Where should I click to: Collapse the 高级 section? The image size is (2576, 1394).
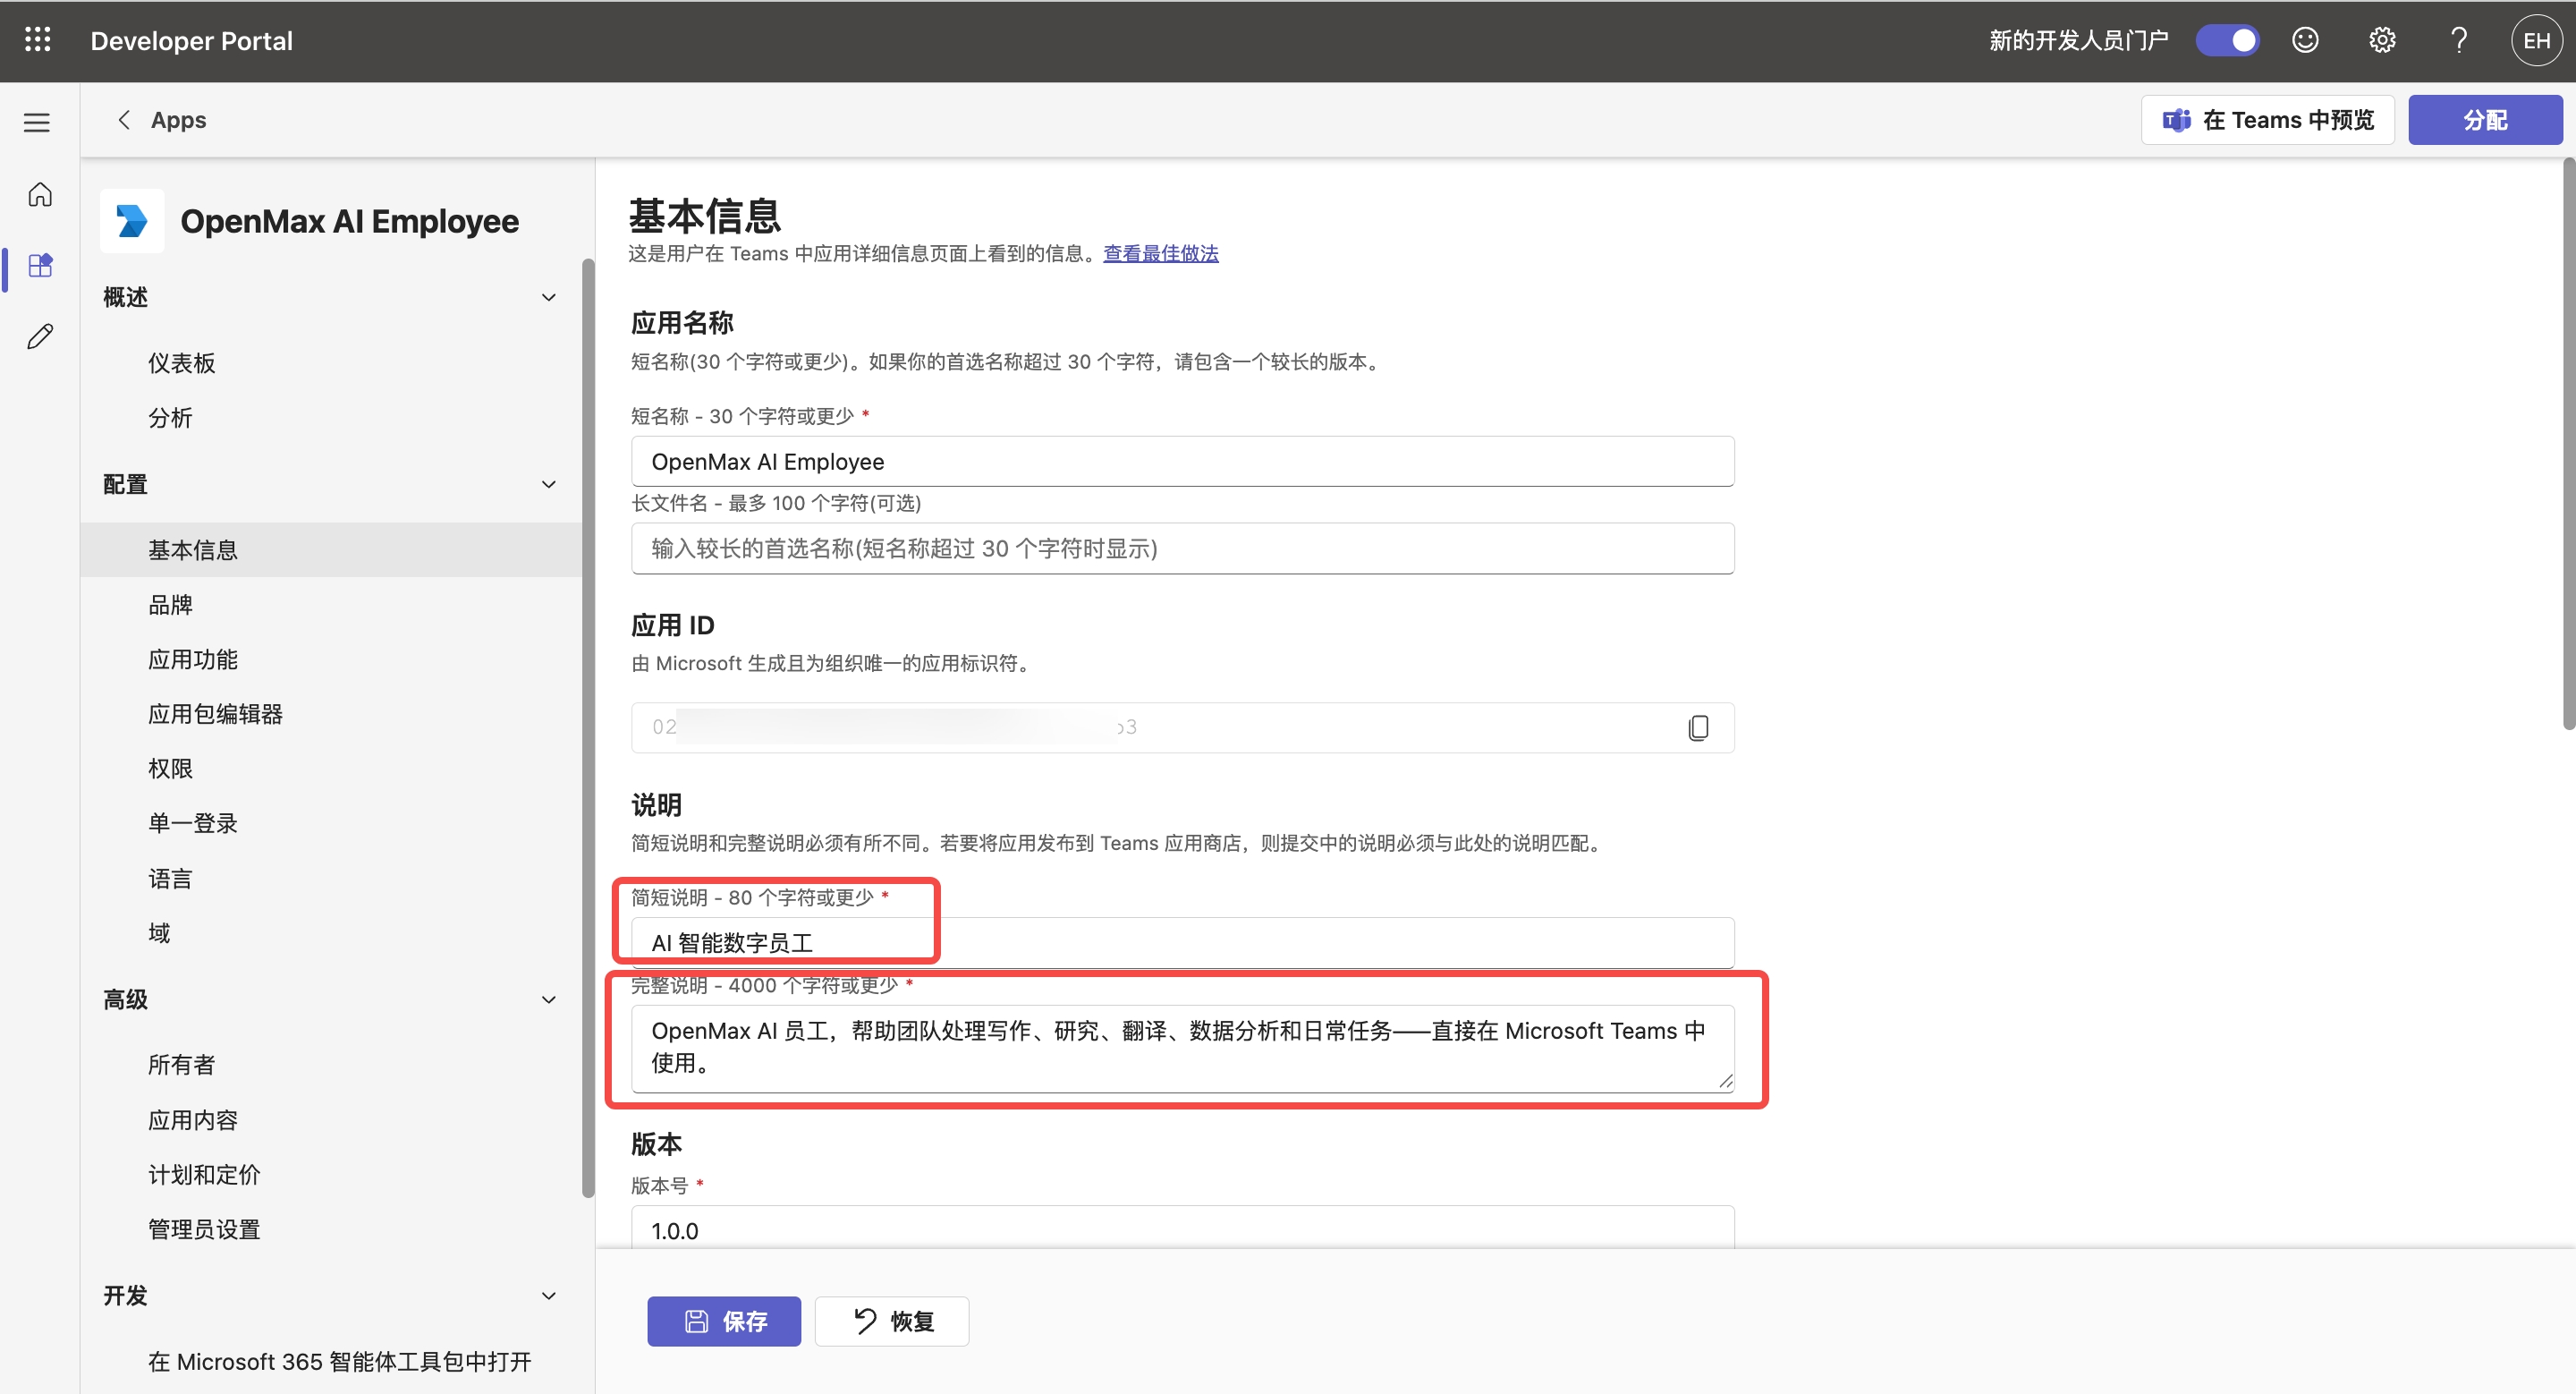click(x=548, y=999)
